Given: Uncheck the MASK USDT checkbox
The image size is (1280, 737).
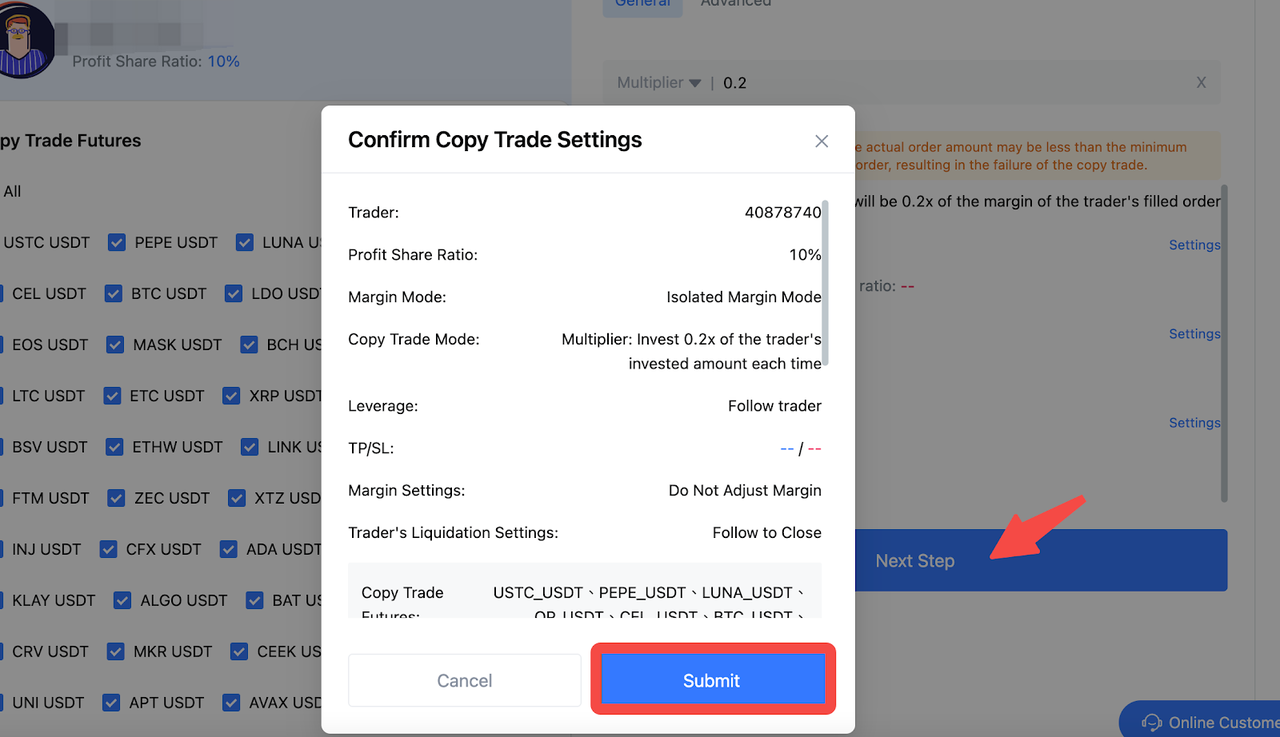Looking at the screenshot, I should coord(115,344).
